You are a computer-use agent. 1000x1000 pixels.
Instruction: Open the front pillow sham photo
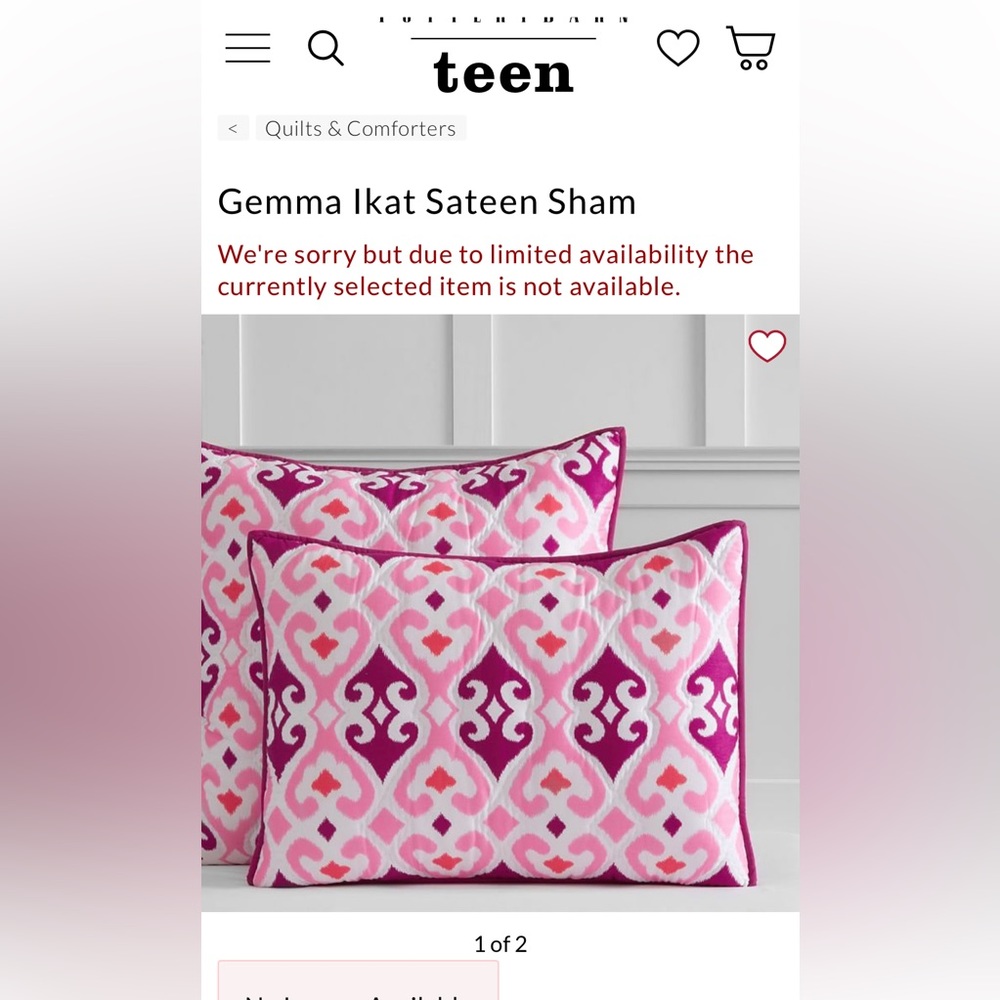(501, 708)
